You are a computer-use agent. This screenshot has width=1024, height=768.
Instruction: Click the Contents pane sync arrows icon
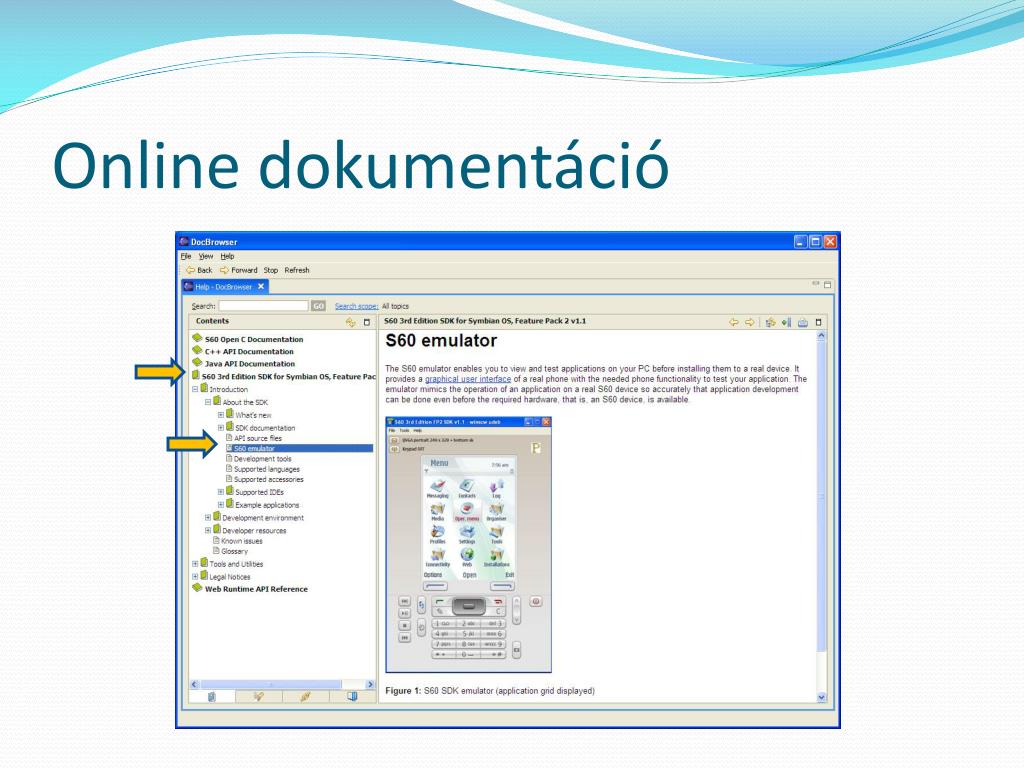point(351,322)
